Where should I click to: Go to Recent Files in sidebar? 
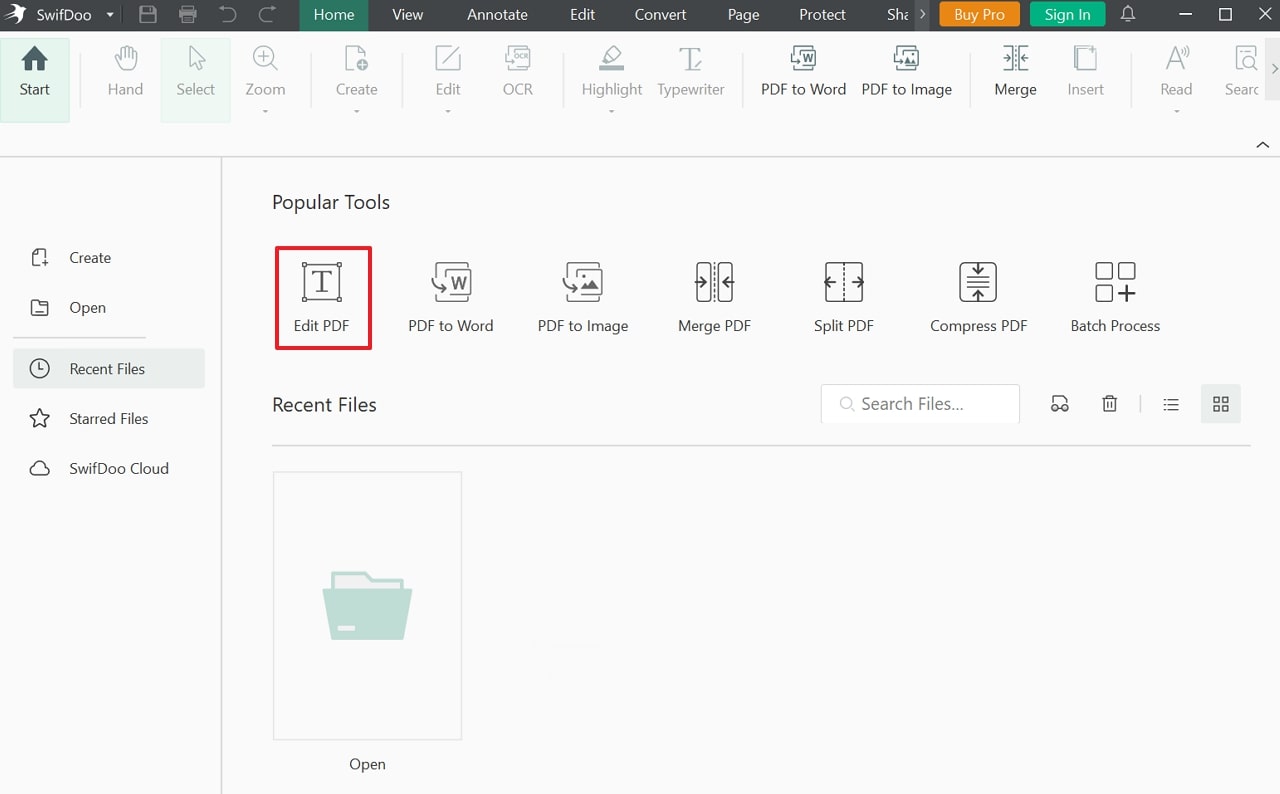click(x=109, y=368)
